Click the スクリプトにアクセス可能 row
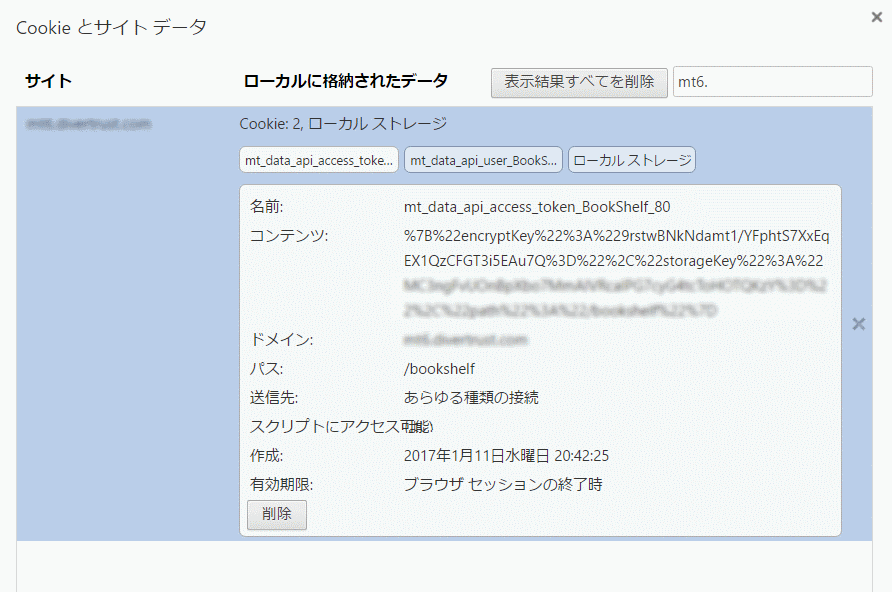 [x=341, y=427]
